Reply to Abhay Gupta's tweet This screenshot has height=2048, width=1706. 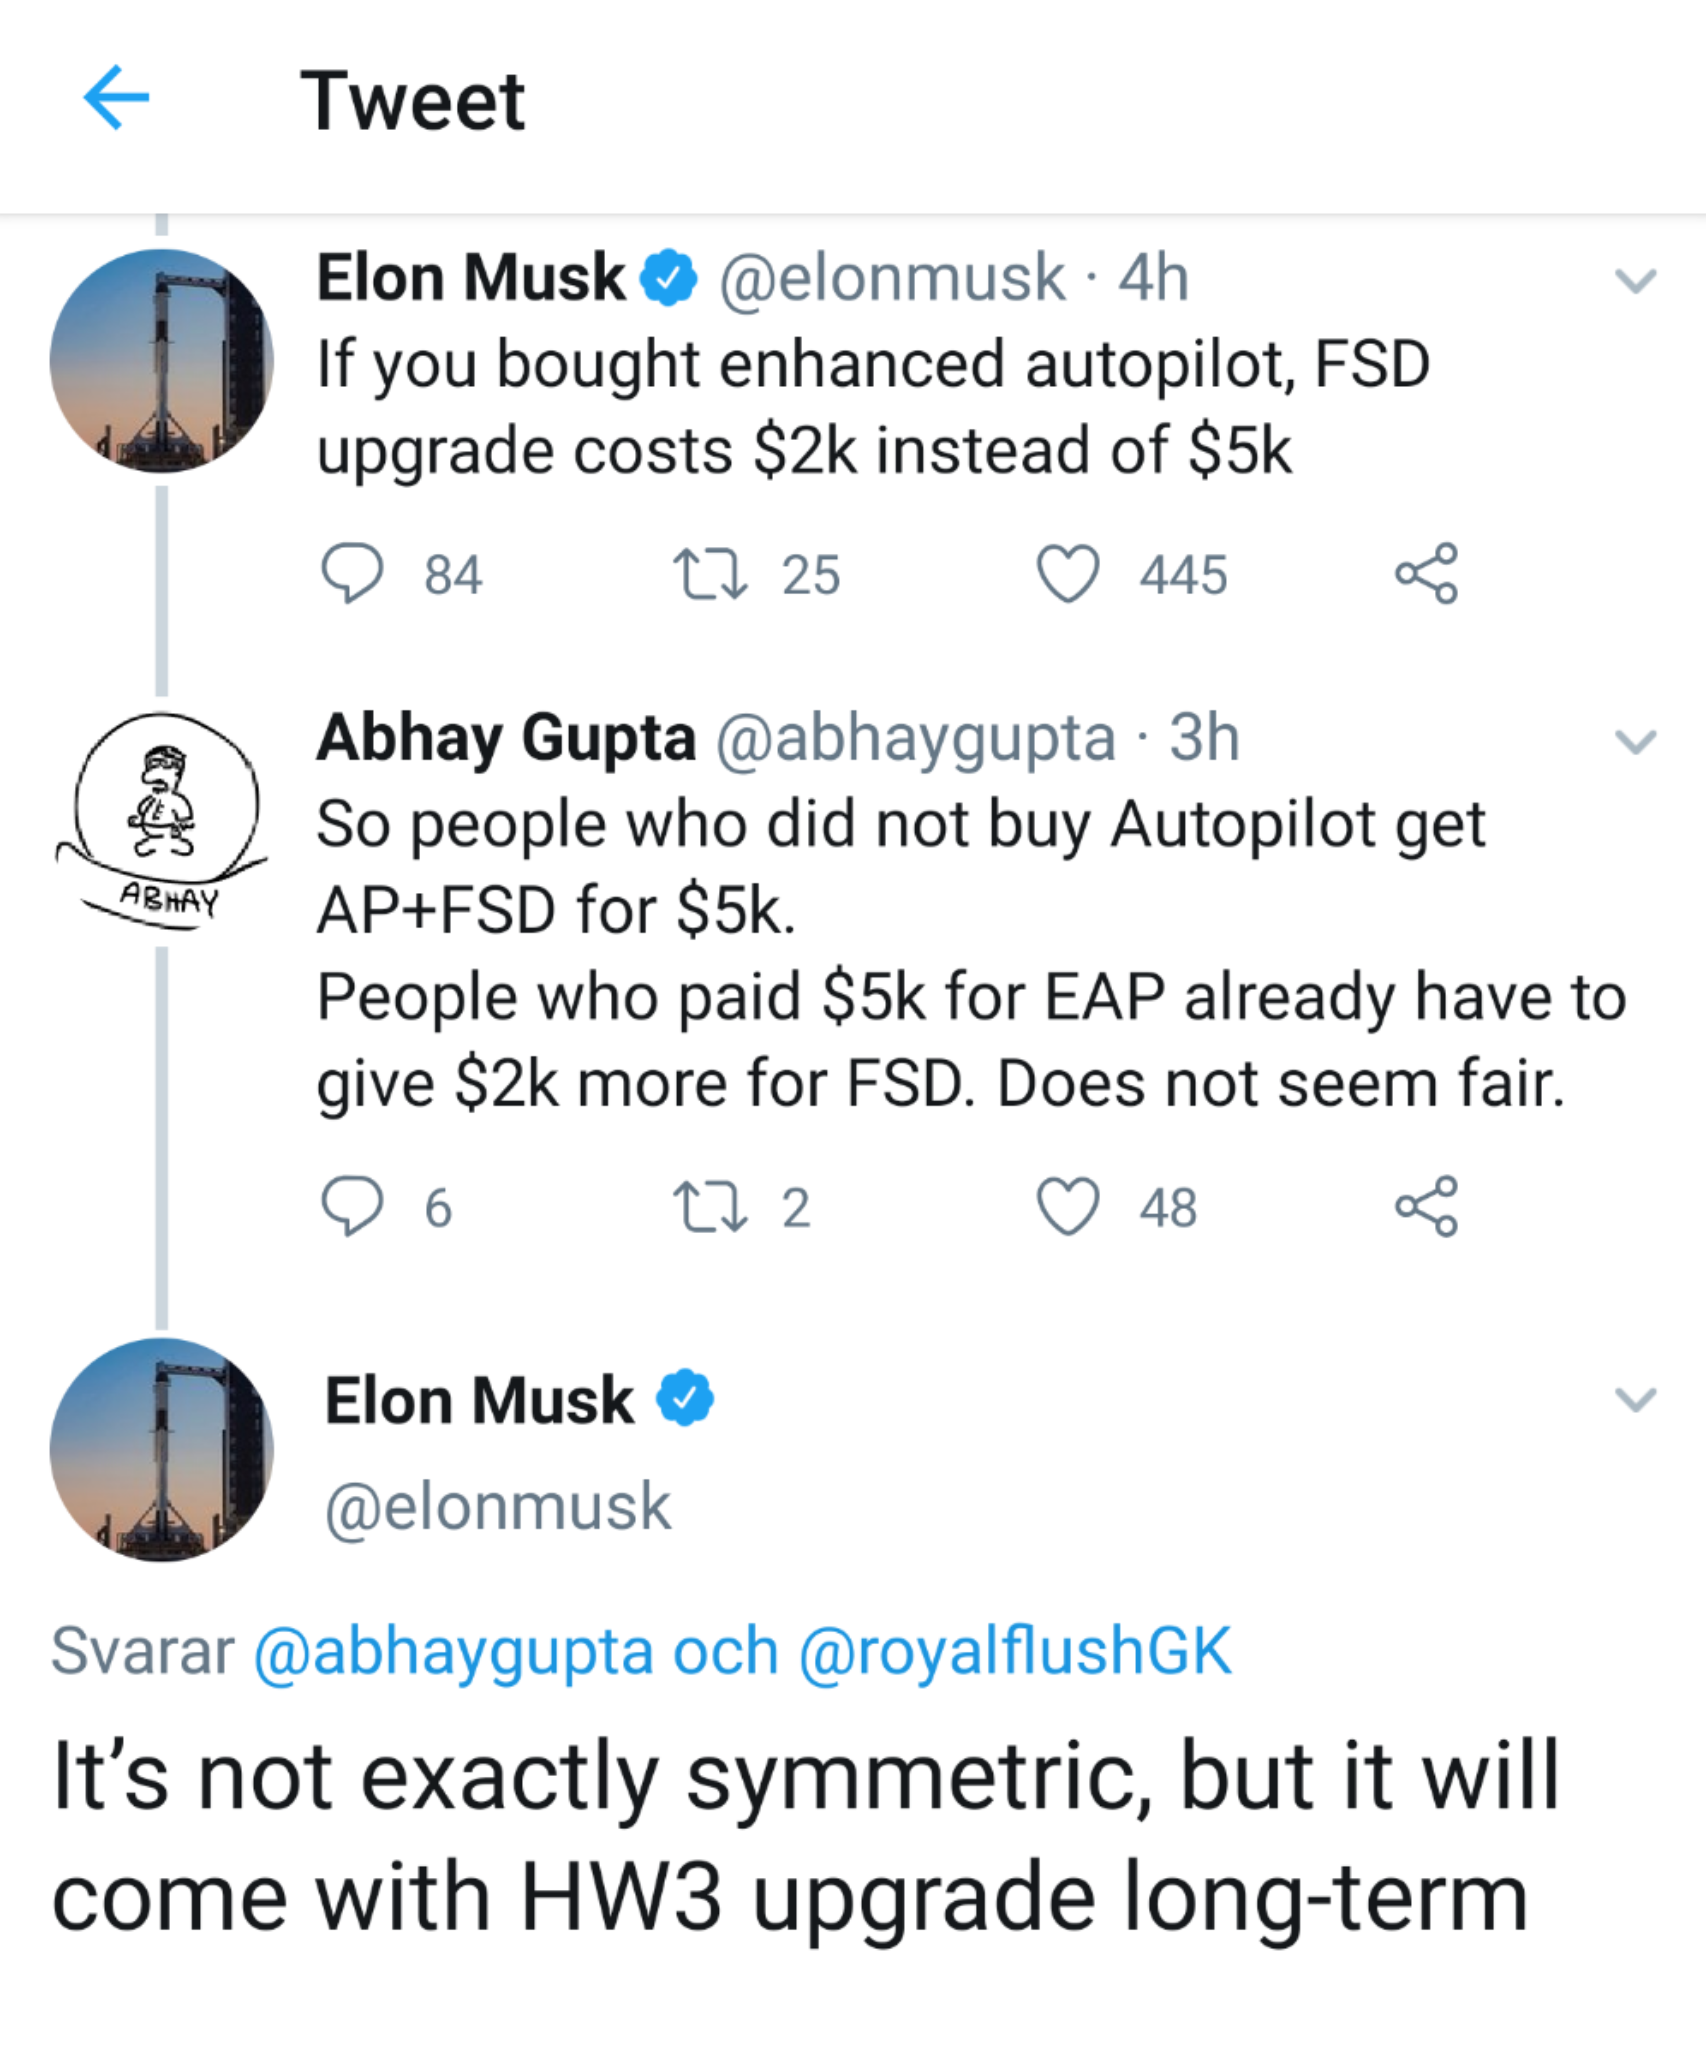pos(351,1206)
